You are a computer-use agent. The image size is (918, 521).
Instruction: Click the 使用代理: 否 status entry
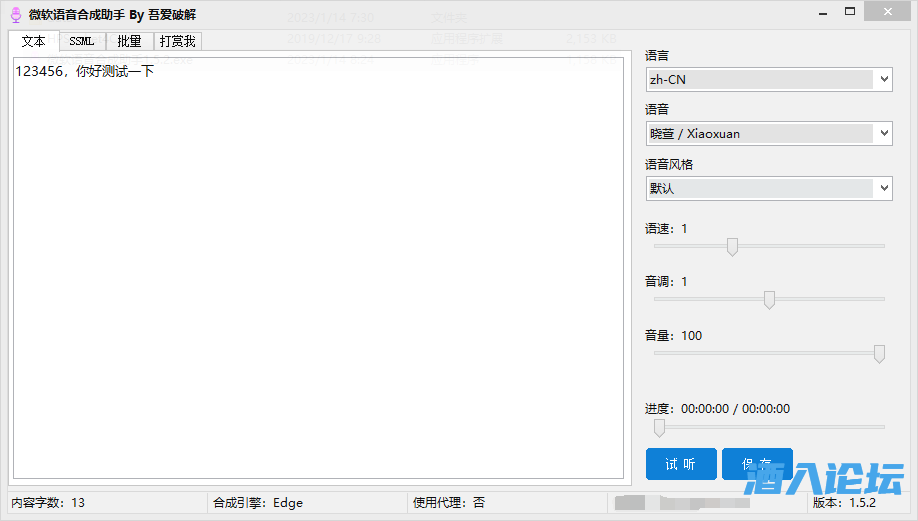[x=448, y=503]
